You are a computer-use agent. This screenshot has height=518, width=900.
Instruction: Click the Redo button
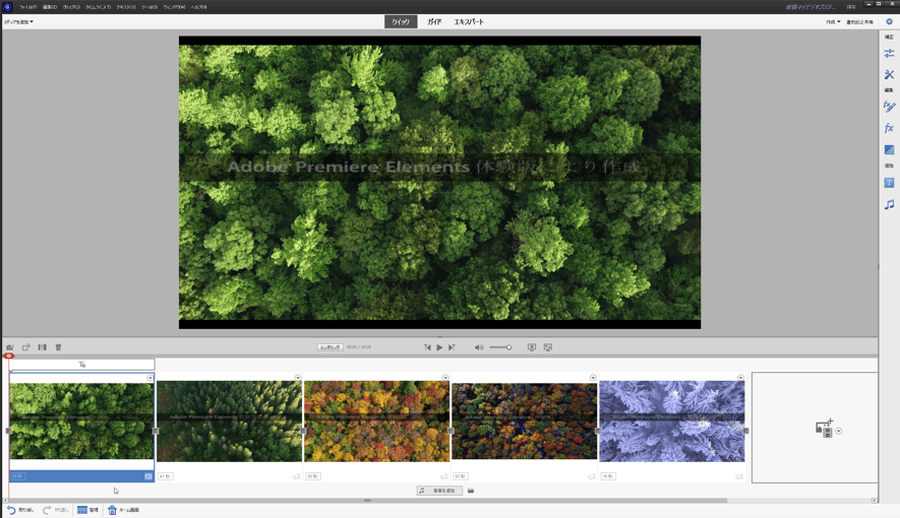(x=56, y=510)
